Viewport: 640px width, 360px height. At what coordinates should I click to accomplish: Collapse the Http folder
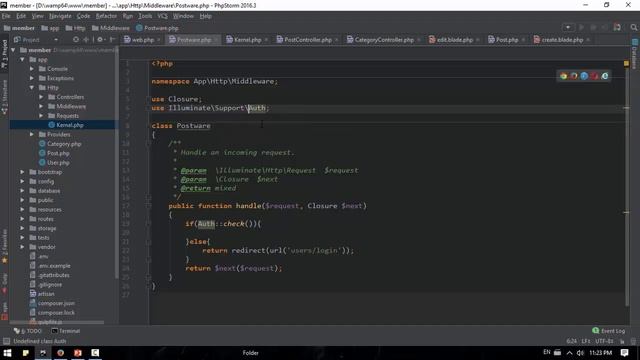(32, 87)
